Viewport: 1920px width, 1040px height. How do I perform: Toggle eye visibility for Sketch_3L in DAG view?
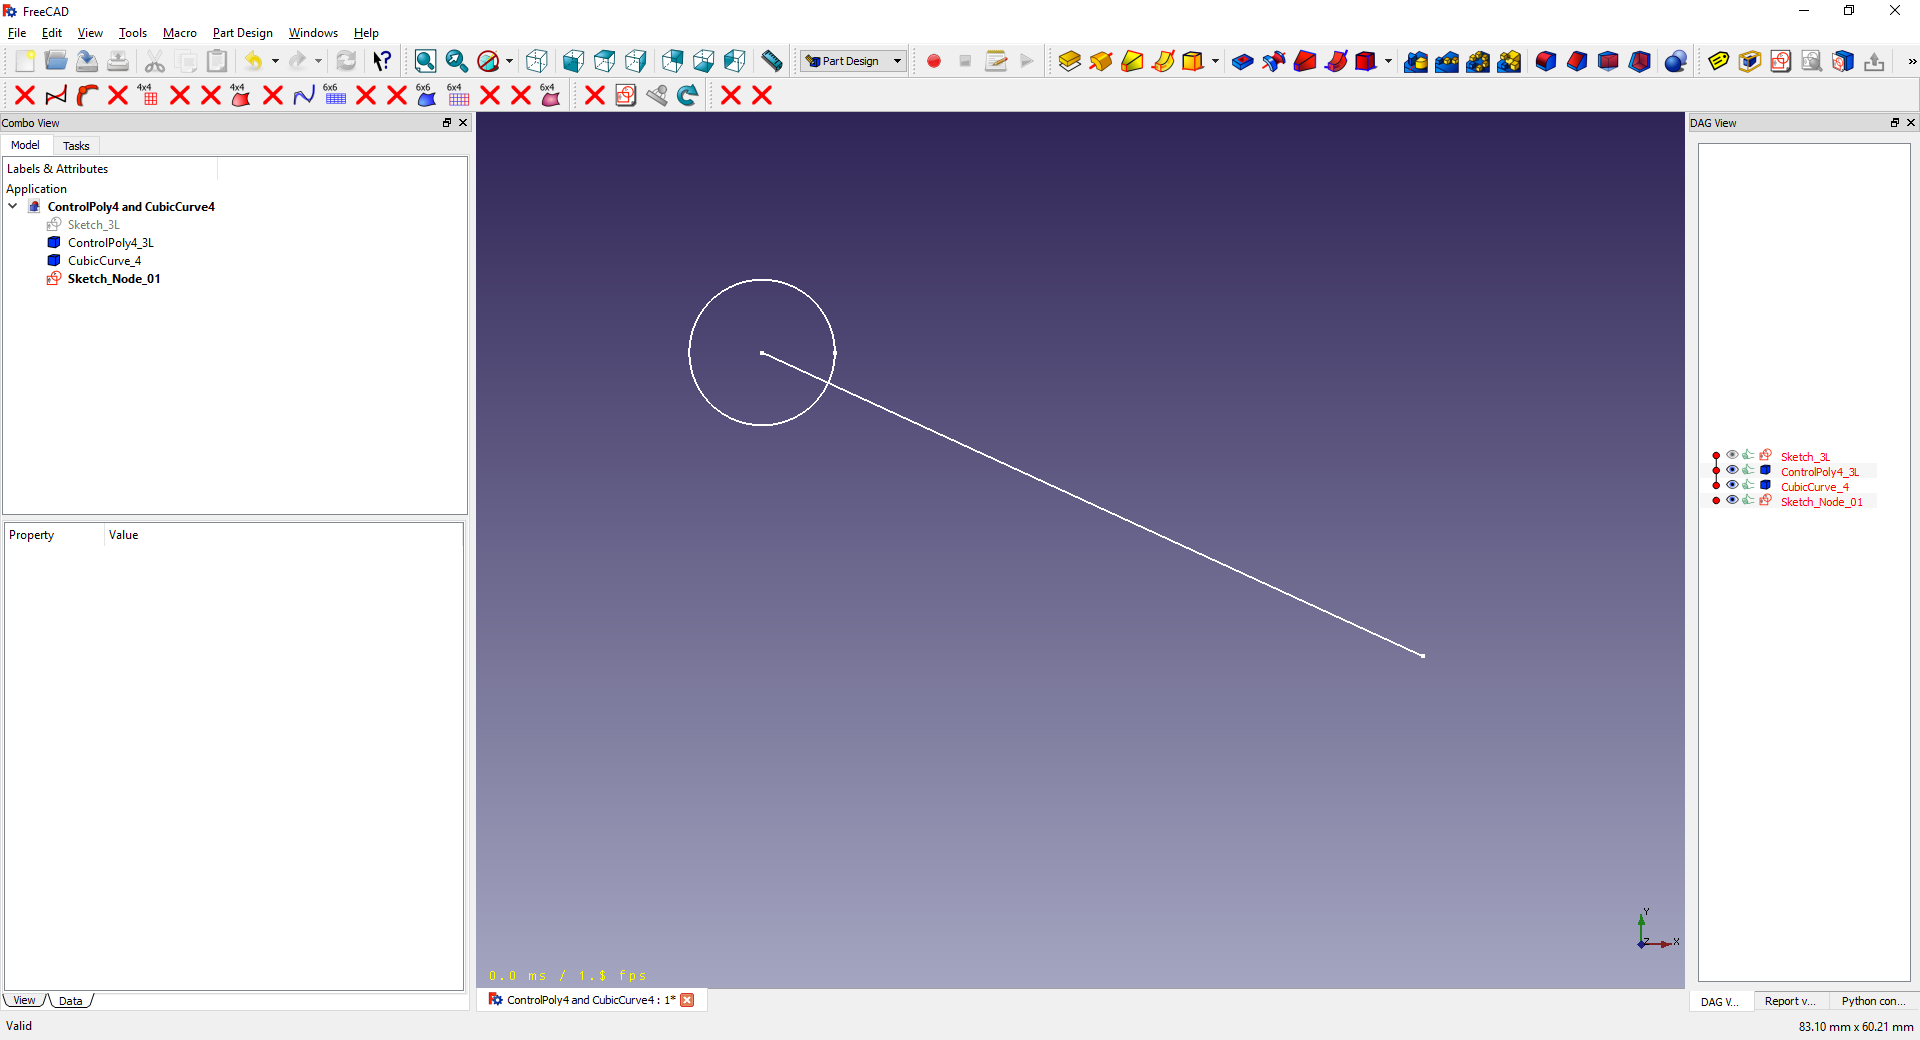(x=1732, y=455)
